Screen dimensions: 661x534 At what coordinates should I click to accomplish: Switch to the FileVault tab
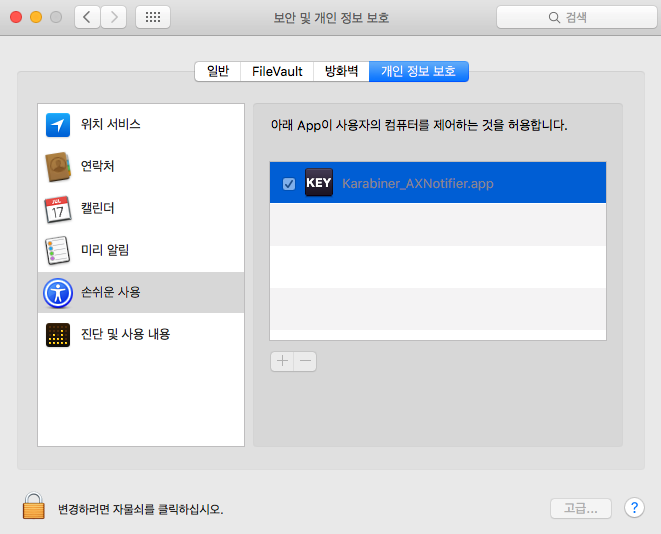pos(277,71)
